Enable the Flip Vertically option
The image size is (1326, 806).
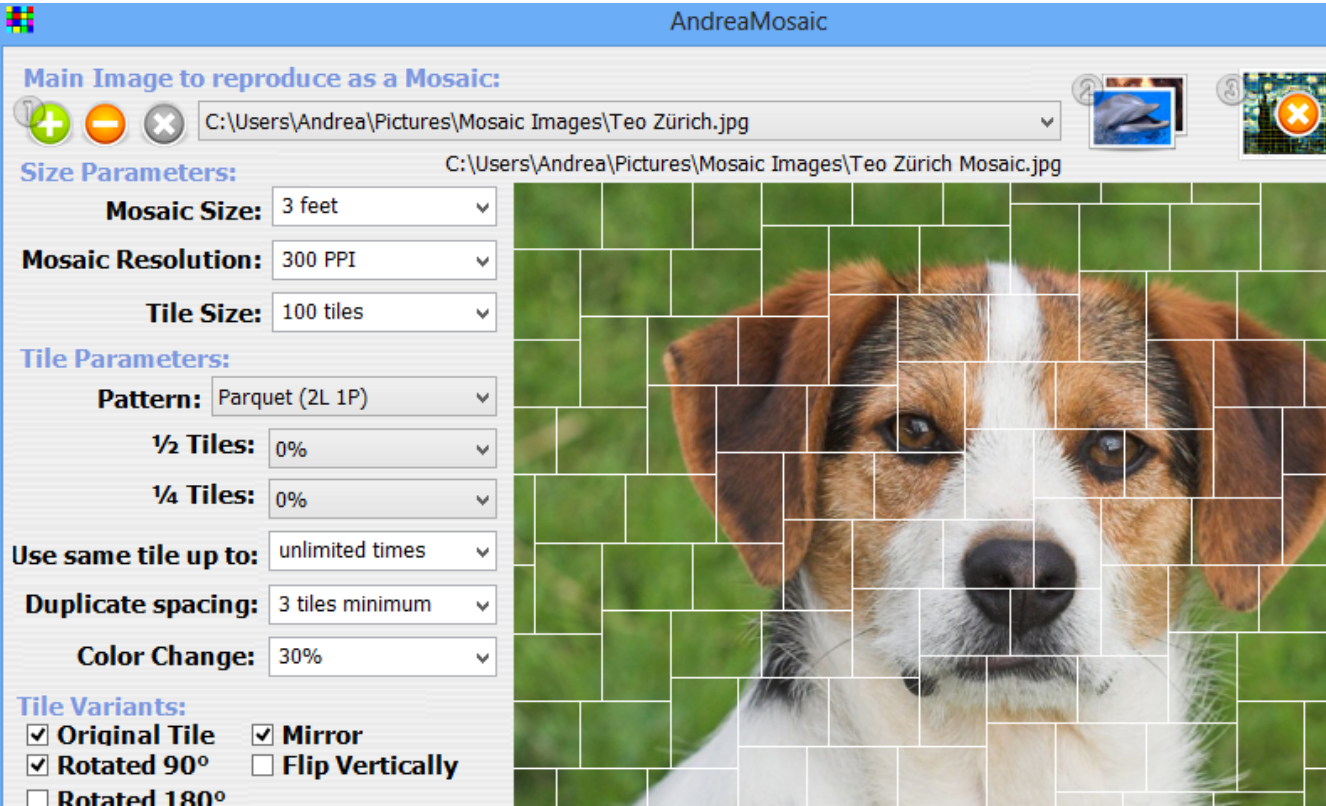[262, 766]
